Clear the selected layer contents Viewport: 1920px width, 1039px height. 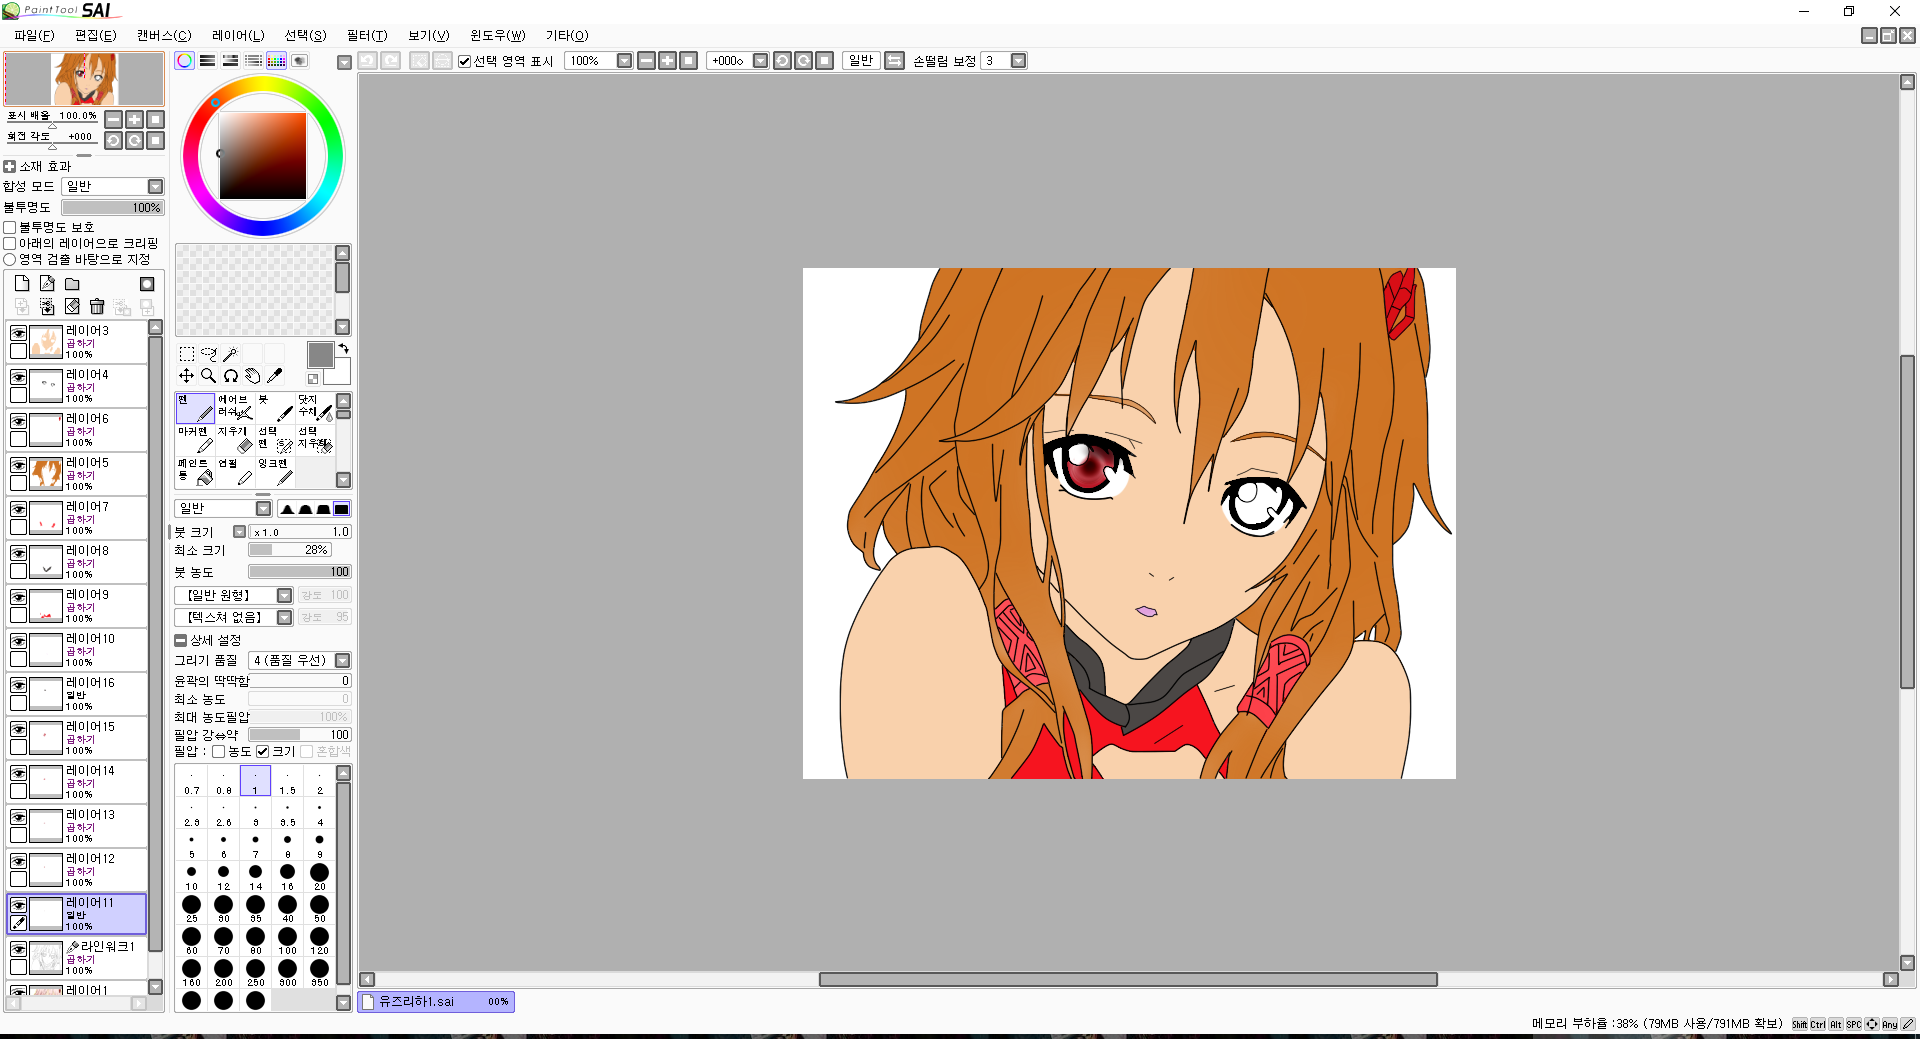click(x=72, y=306)
